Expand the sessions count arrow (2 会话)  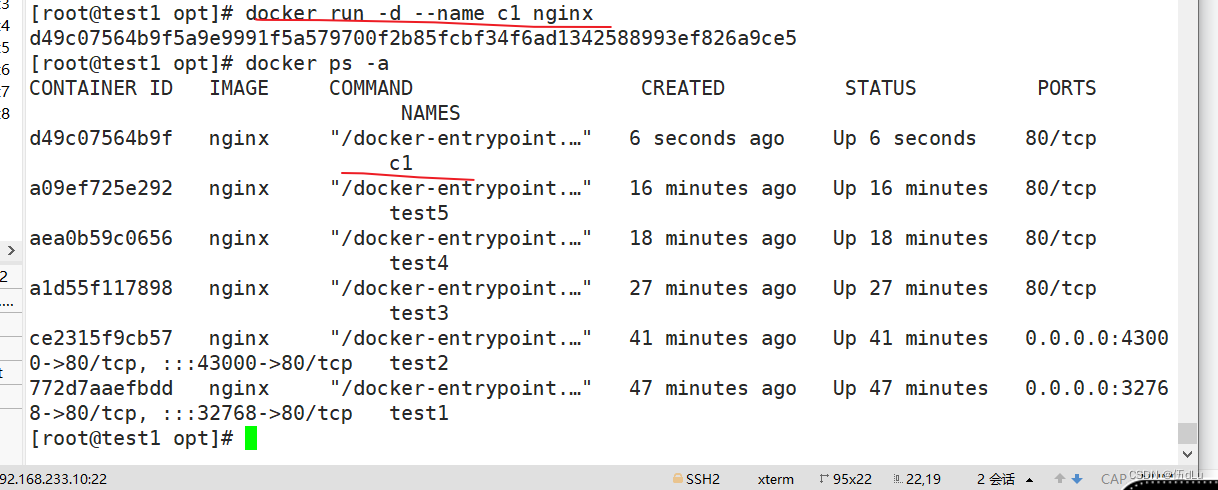click(1029, 480)
